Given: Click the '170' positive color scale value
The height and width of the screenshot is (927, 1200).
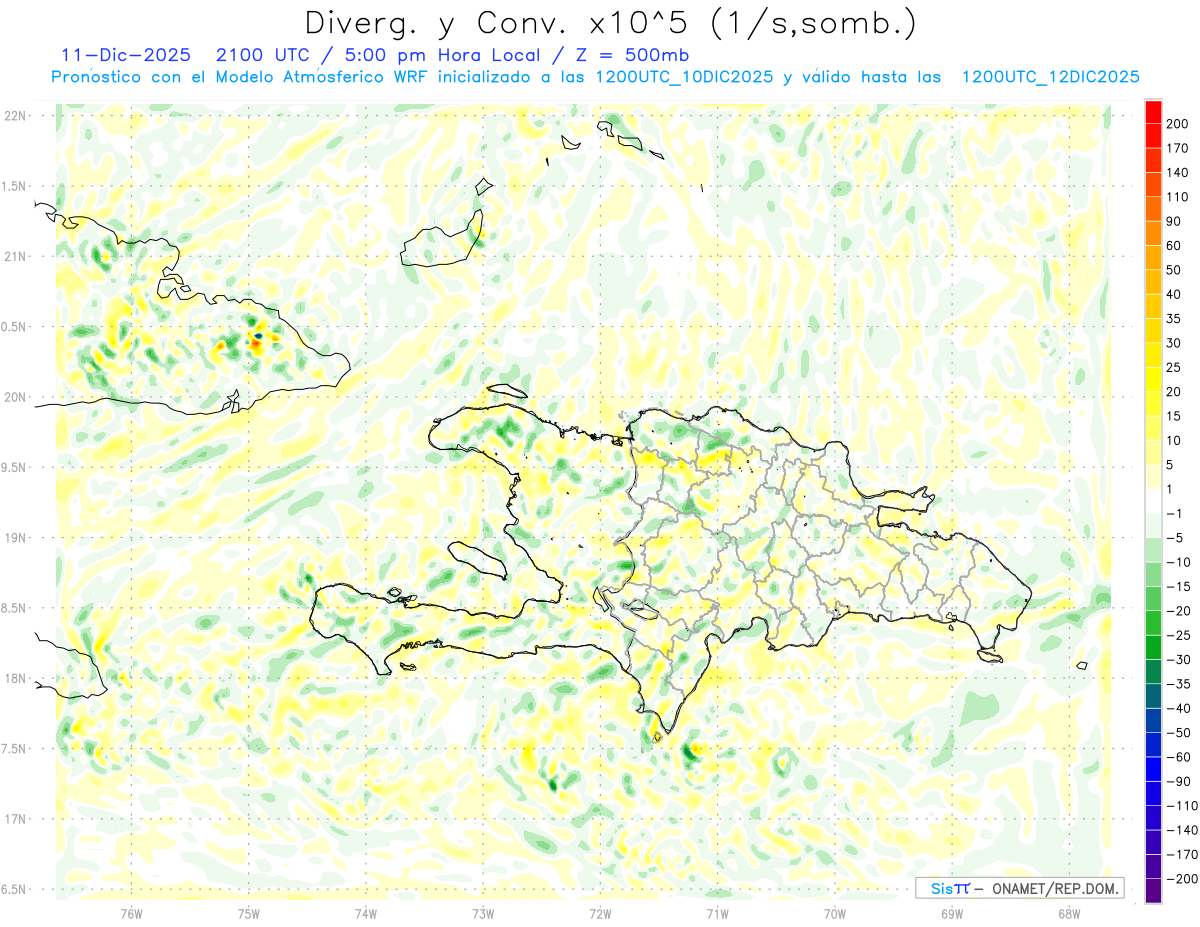Looking at the screenshot, I should (1177, 148).
